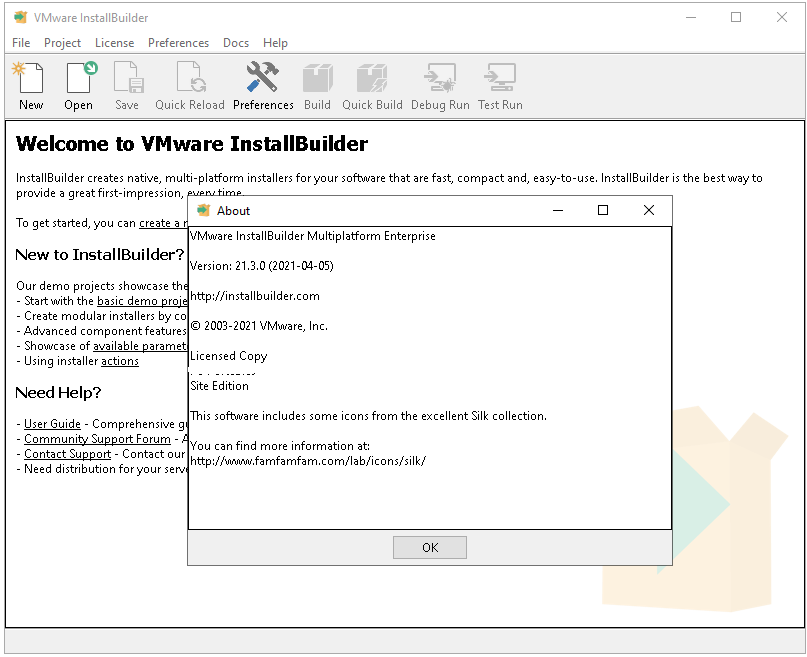
Task: Create a new project with New icon
Action: (31, 86)
